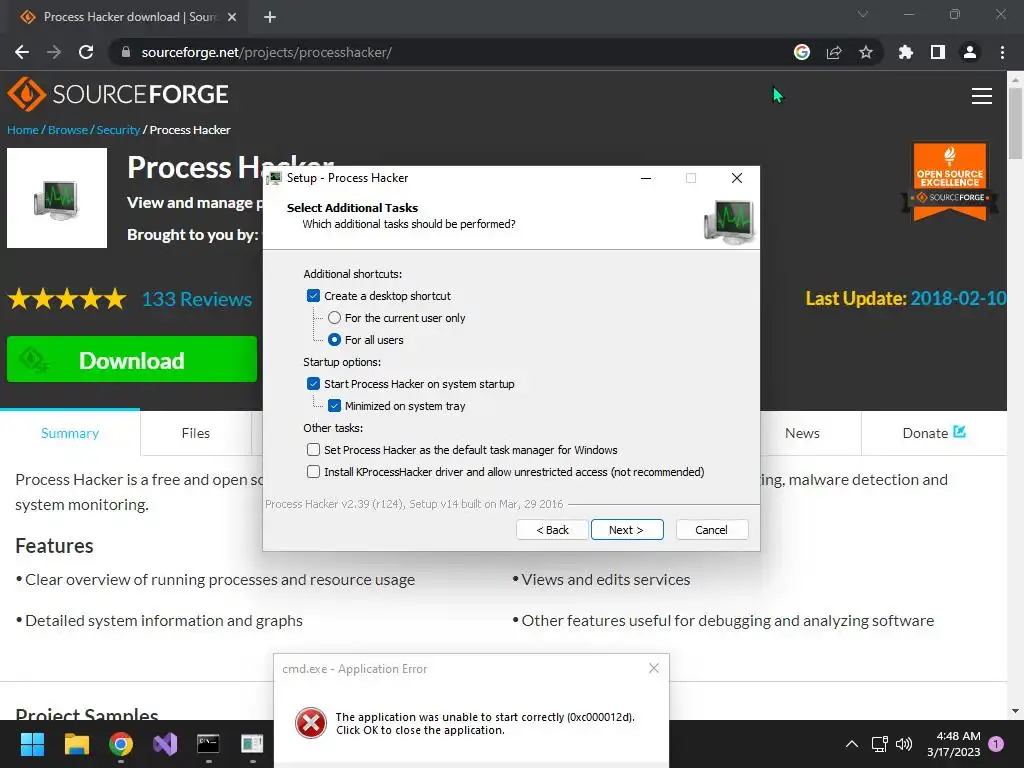The height and width of the screenshot is (768, 1024).
Task: Open the tab search chevron
Action: (863, 14)
